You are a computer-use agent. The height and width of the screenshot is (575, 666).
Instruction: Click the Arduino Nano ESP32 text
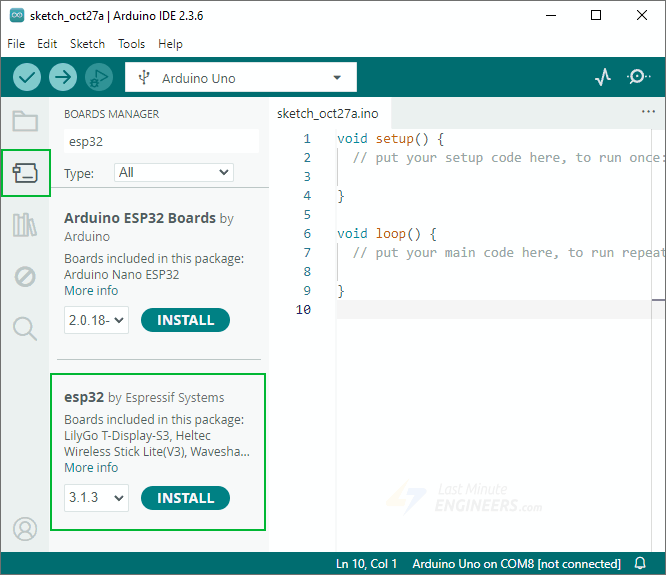pos(121,274)
